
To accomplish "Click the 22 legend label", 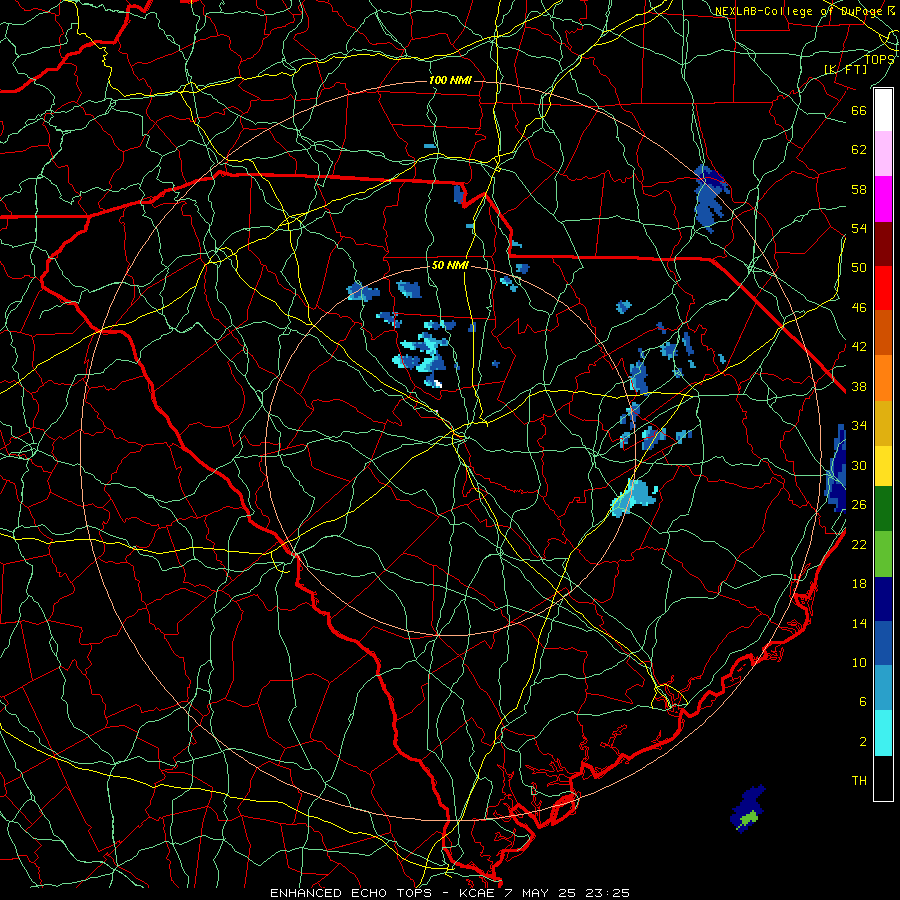I will click(859, 544).
